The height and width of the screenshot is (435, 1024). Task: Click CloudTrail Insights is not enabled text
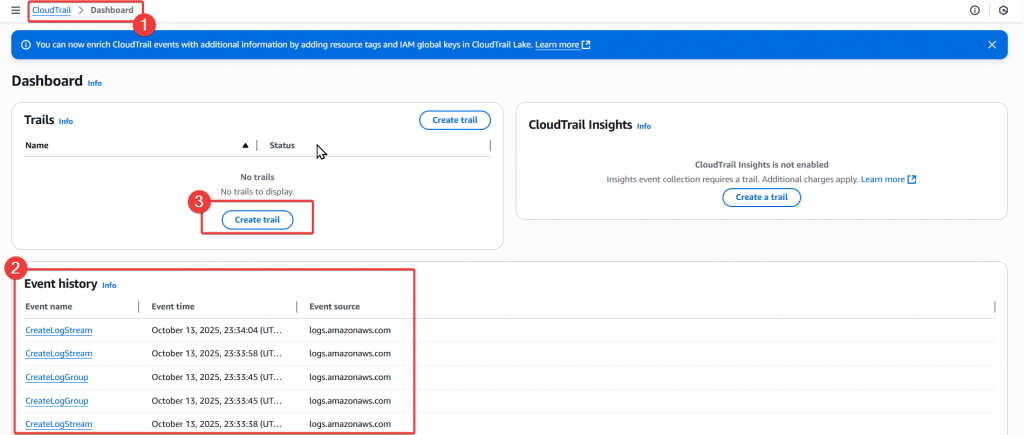coord(761,165)
